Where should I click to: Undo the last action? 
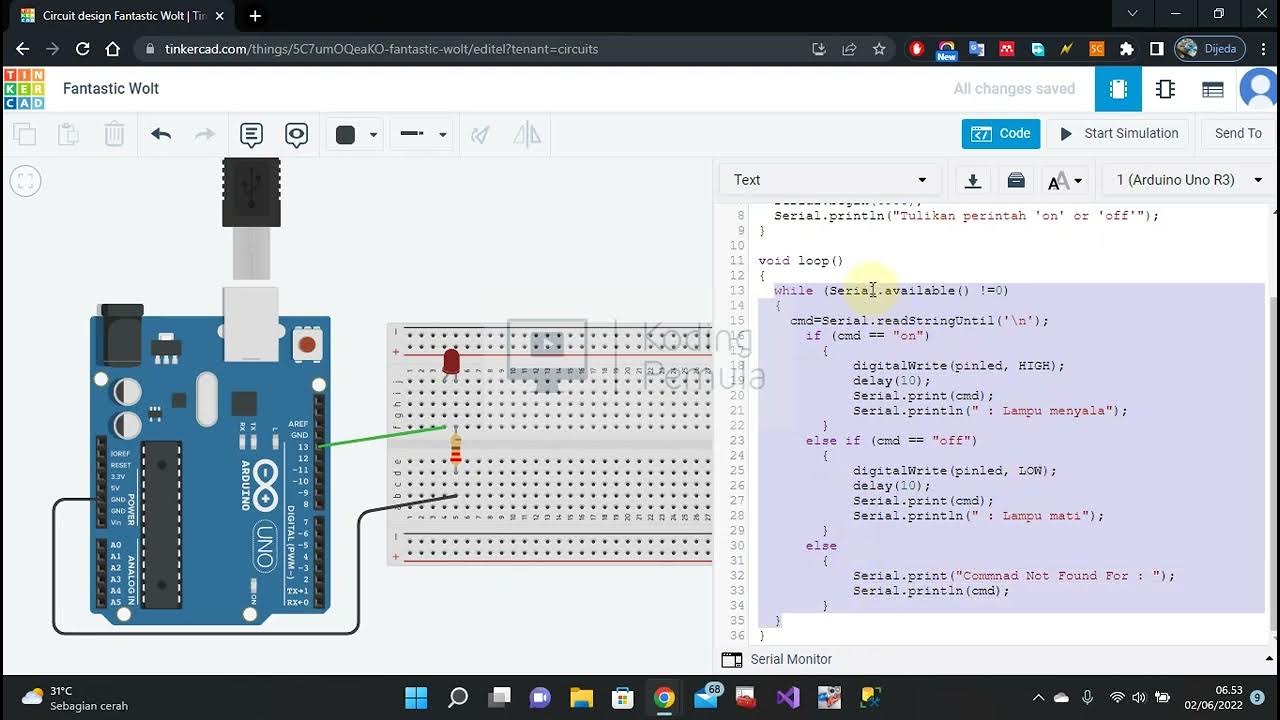pyautogui.click(x=161, y=134)
